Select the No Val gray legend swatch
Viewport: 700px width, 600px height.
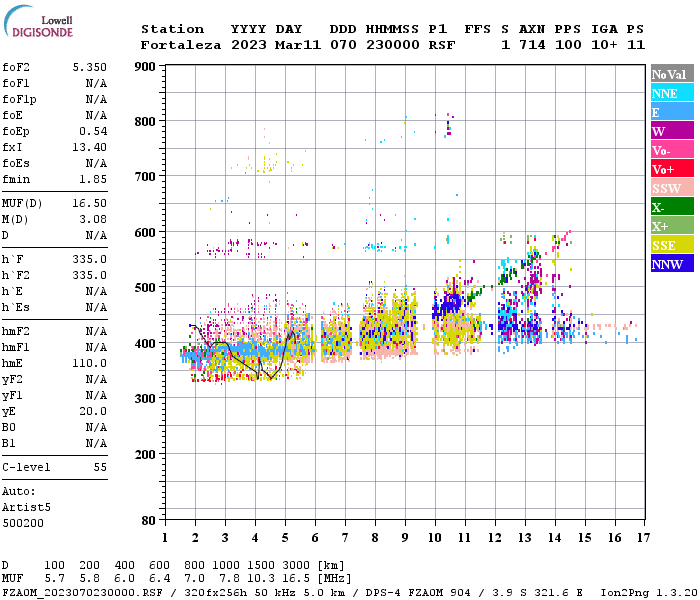pos(672,74)
